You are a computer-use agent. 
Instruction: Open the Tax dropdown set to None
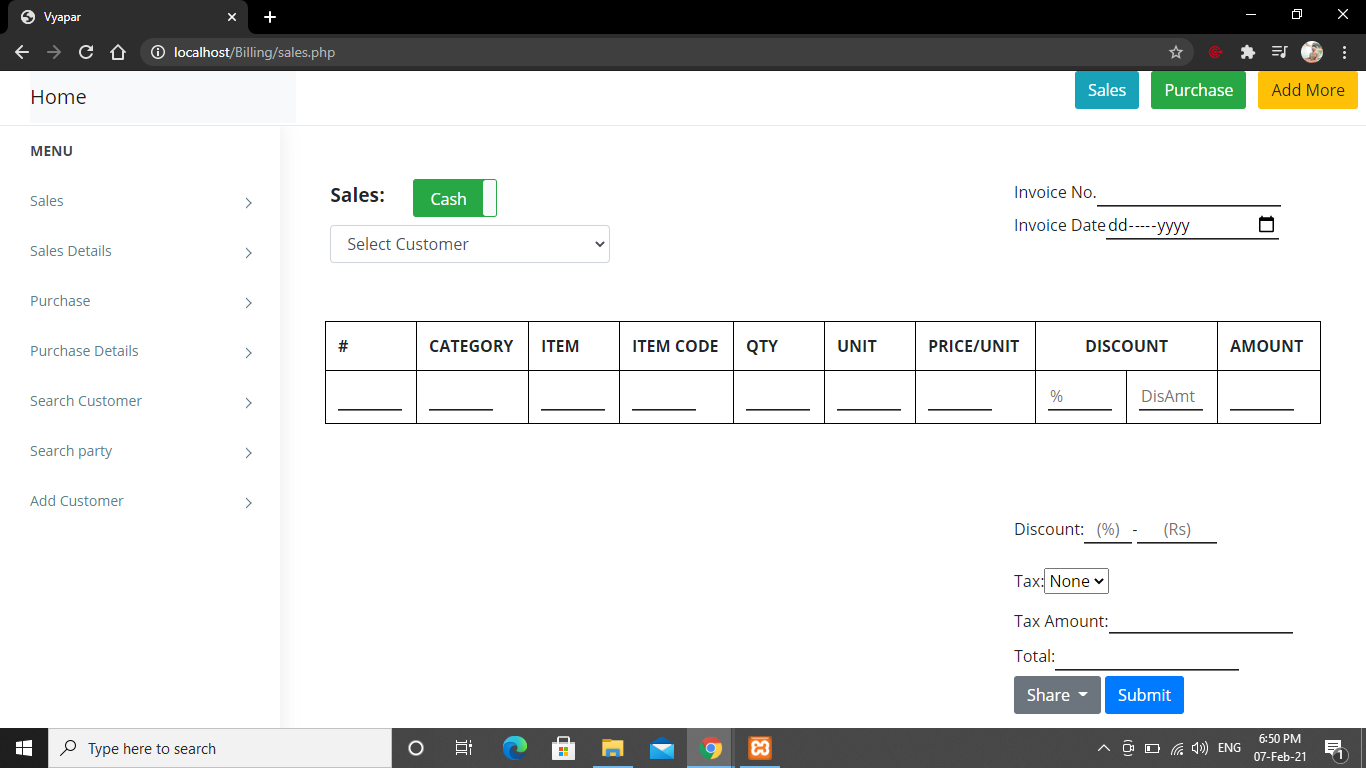click(x=1076, y=581)
